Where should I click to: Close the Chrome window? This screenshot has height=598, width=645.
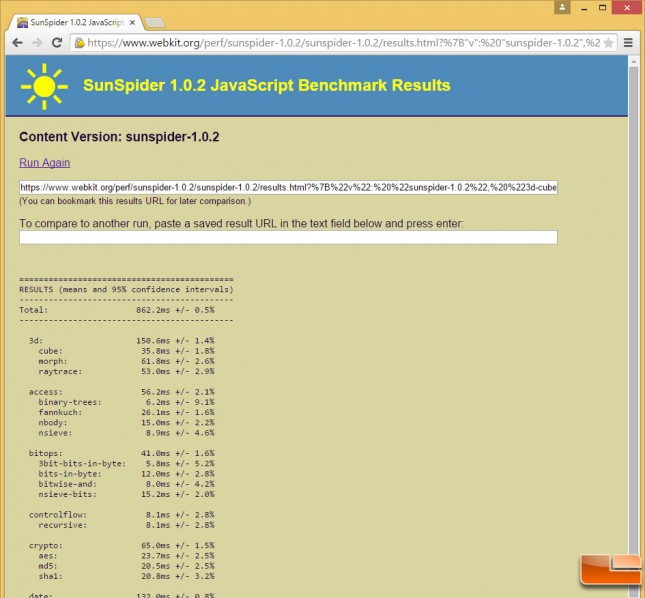[x=627, y=7]
